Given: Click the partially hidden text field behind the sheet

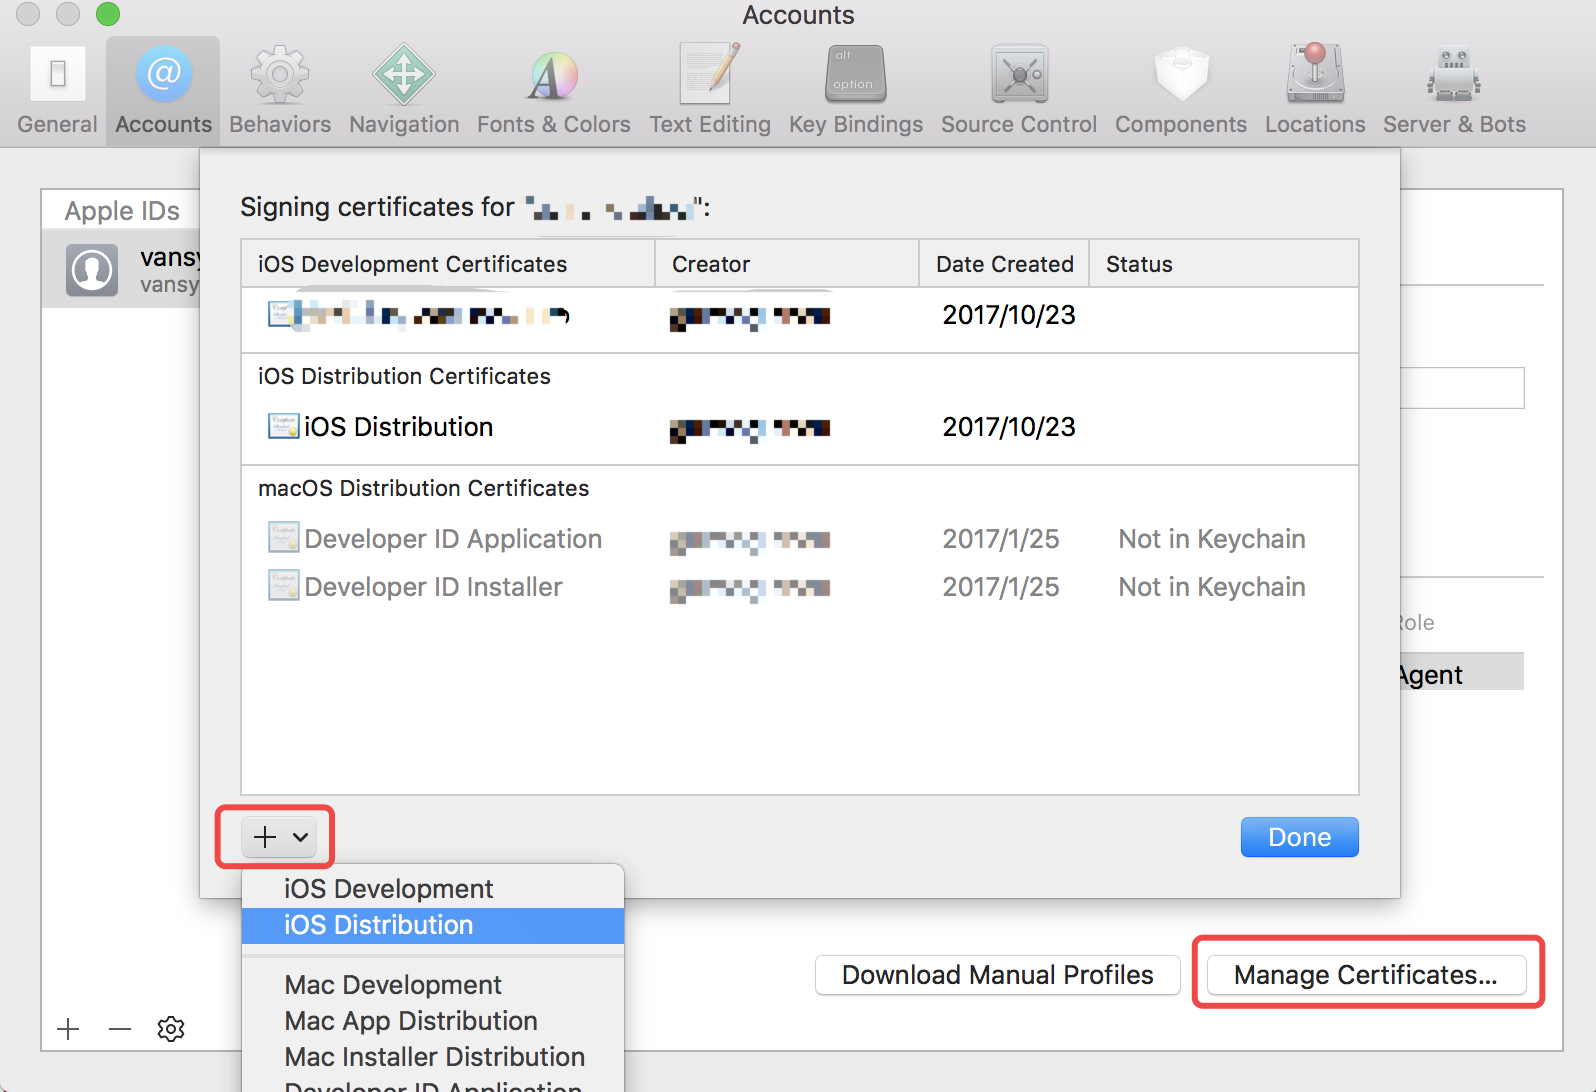Looking at the screenshot, I should click(1462, 388).
